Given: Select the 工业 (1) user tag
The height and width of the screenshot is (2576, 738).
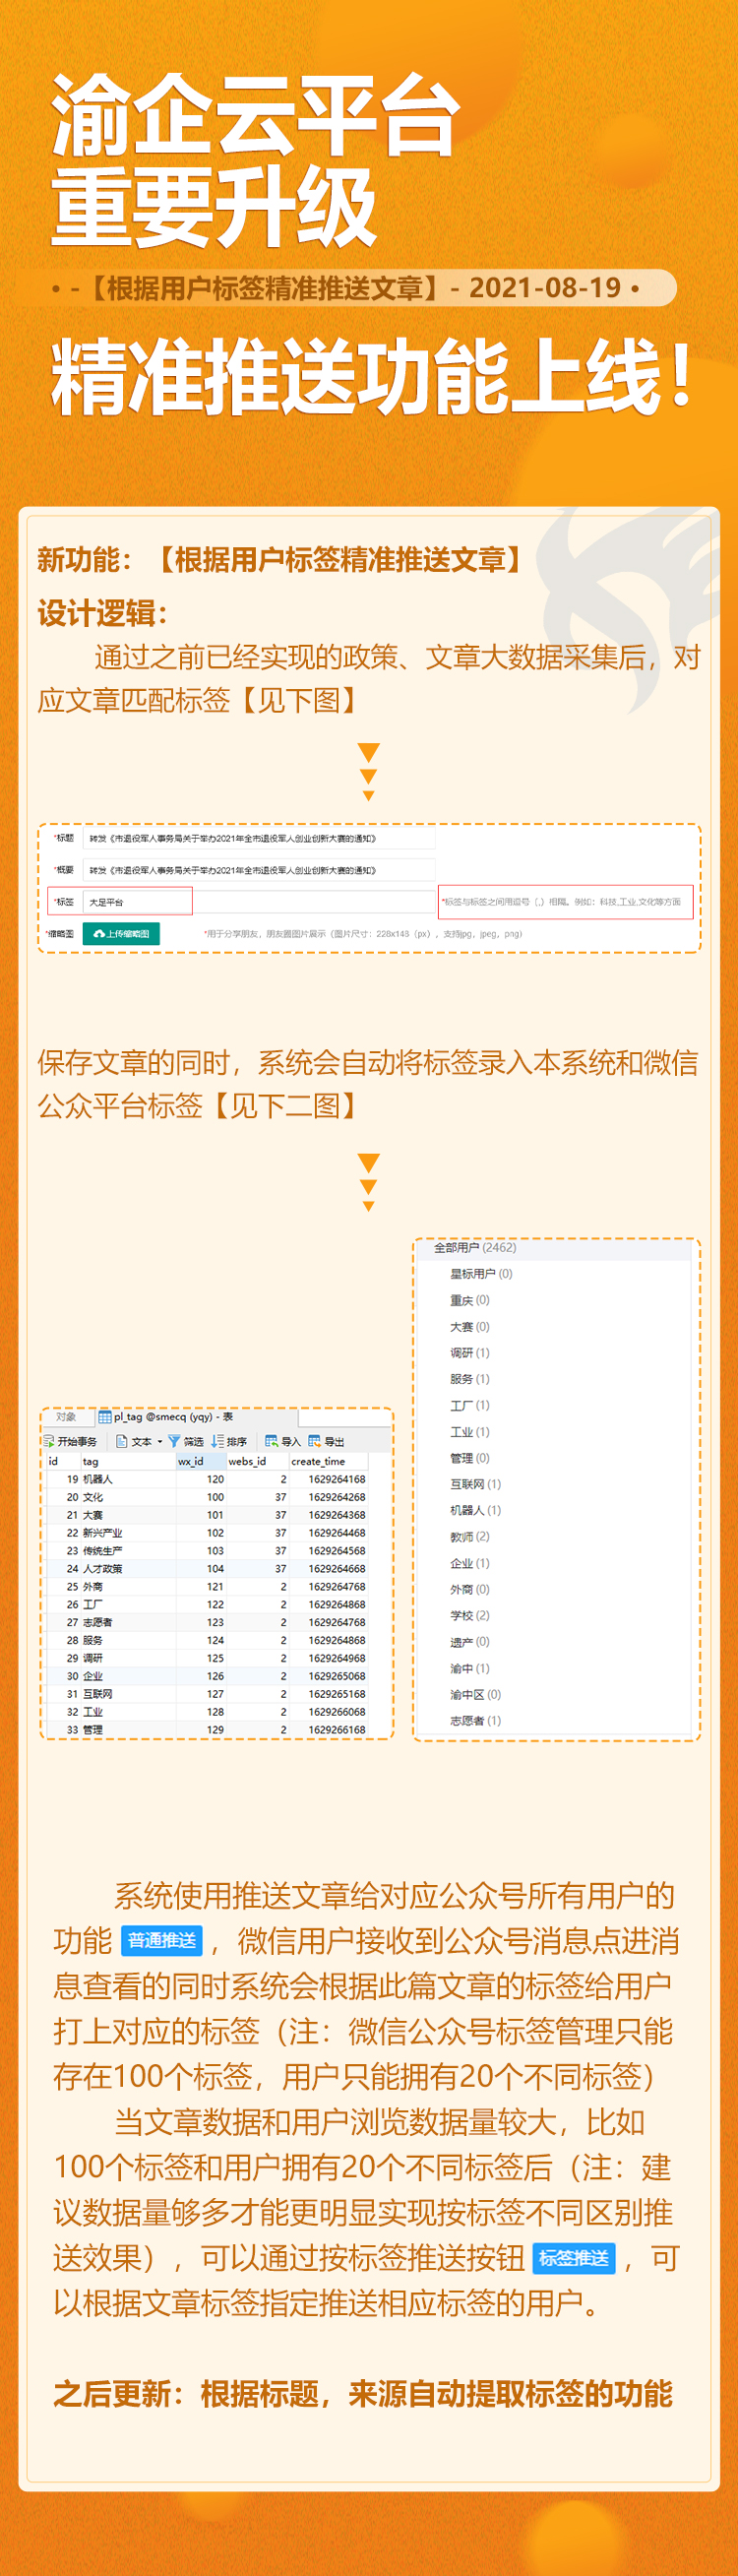Looking at the screenshot, I should click(470, 1431).
